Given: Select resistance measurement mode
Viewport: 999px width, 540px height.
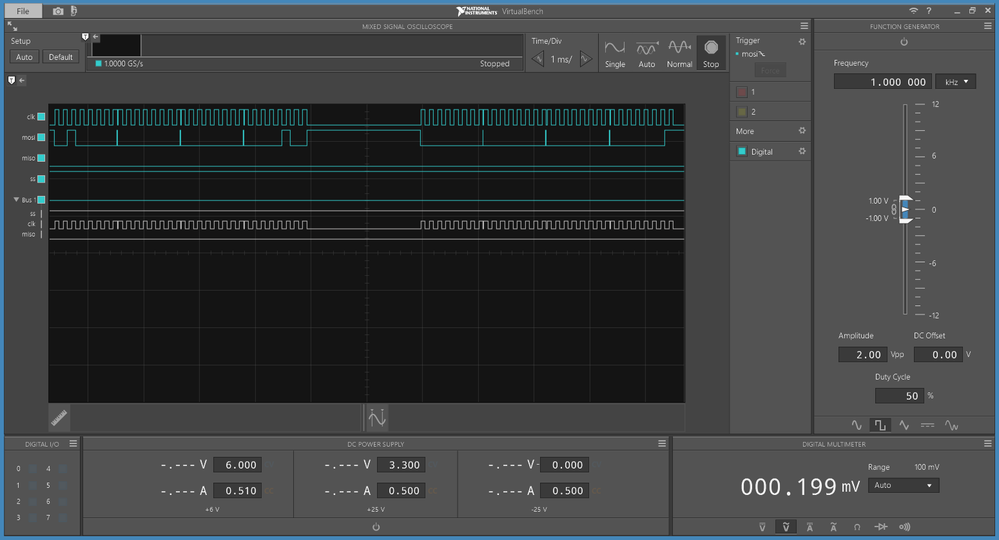Looking at the screenshot, I should pyautogui.click(x=857, y=527).
